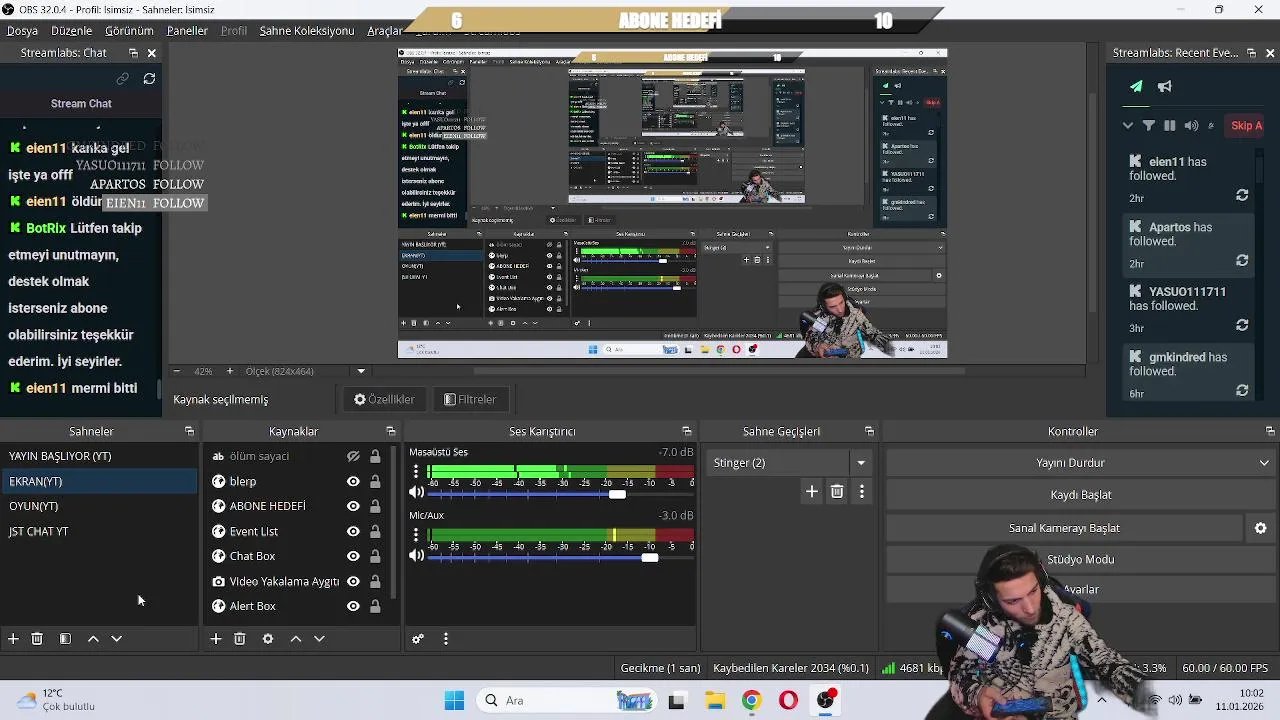
Task: Open the Araçlar menu
Action: pyautogui.click(x=385, y=31)
